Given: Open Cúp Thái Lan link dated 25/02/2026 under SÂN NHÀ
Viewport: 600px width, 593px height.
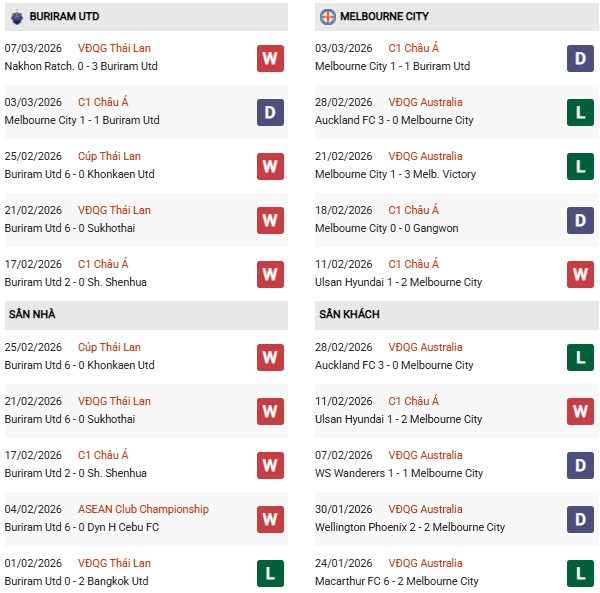Looking at the screenshot, I should [109, 347].
